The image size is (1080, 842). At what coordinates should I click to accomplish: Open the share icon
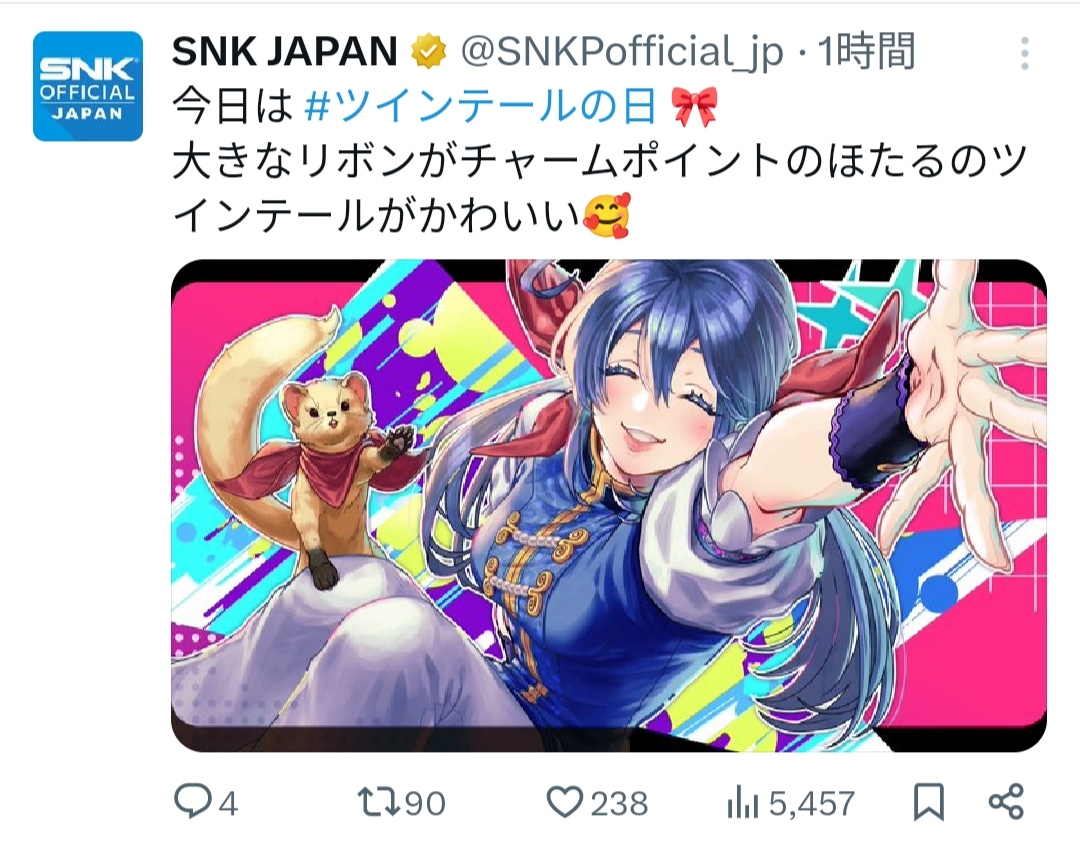click(x=1006, y=801)
